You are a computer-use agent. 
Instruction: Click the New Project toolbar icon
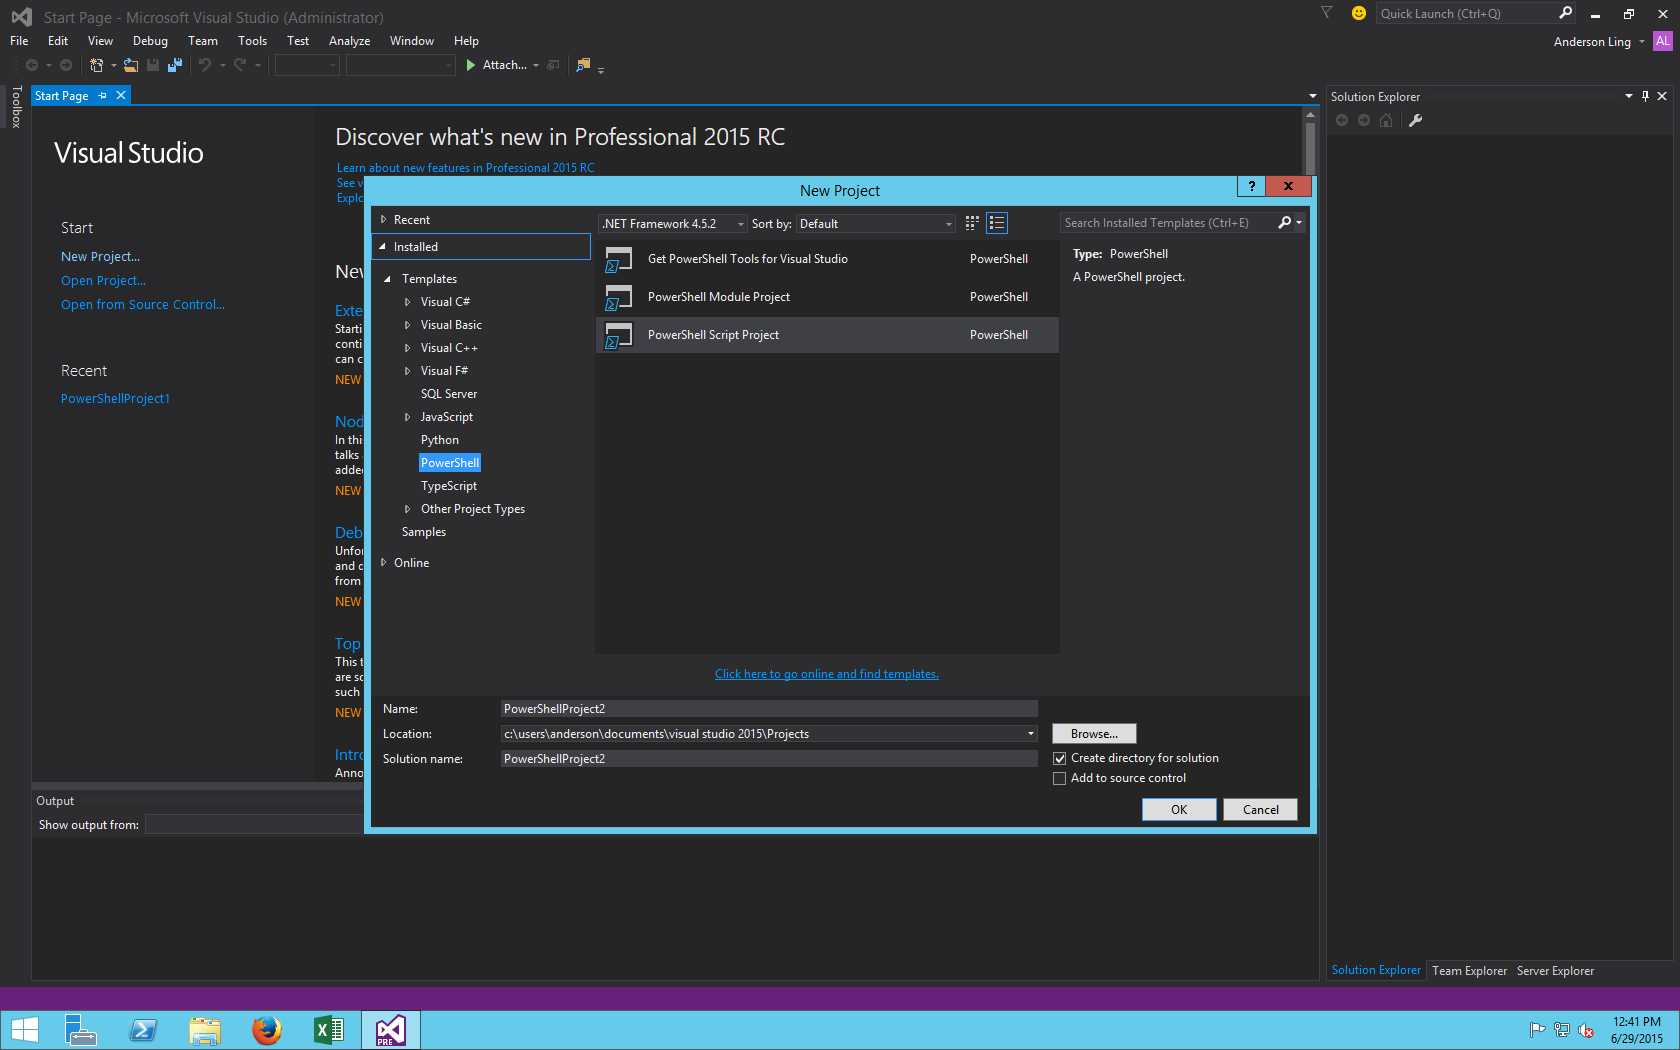pyautogui.click(x=96, y=65)
